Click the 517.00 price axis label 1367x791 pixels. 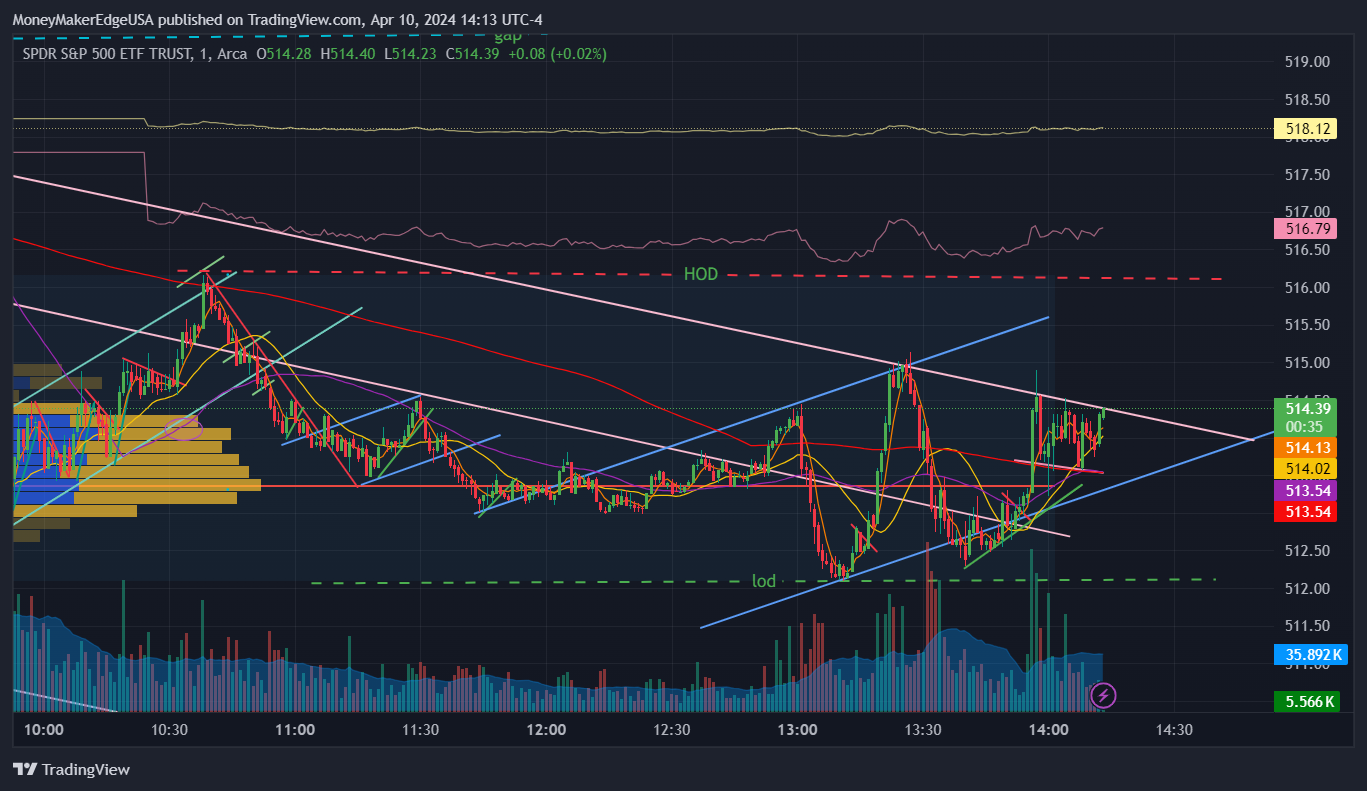coord(1307,212)
